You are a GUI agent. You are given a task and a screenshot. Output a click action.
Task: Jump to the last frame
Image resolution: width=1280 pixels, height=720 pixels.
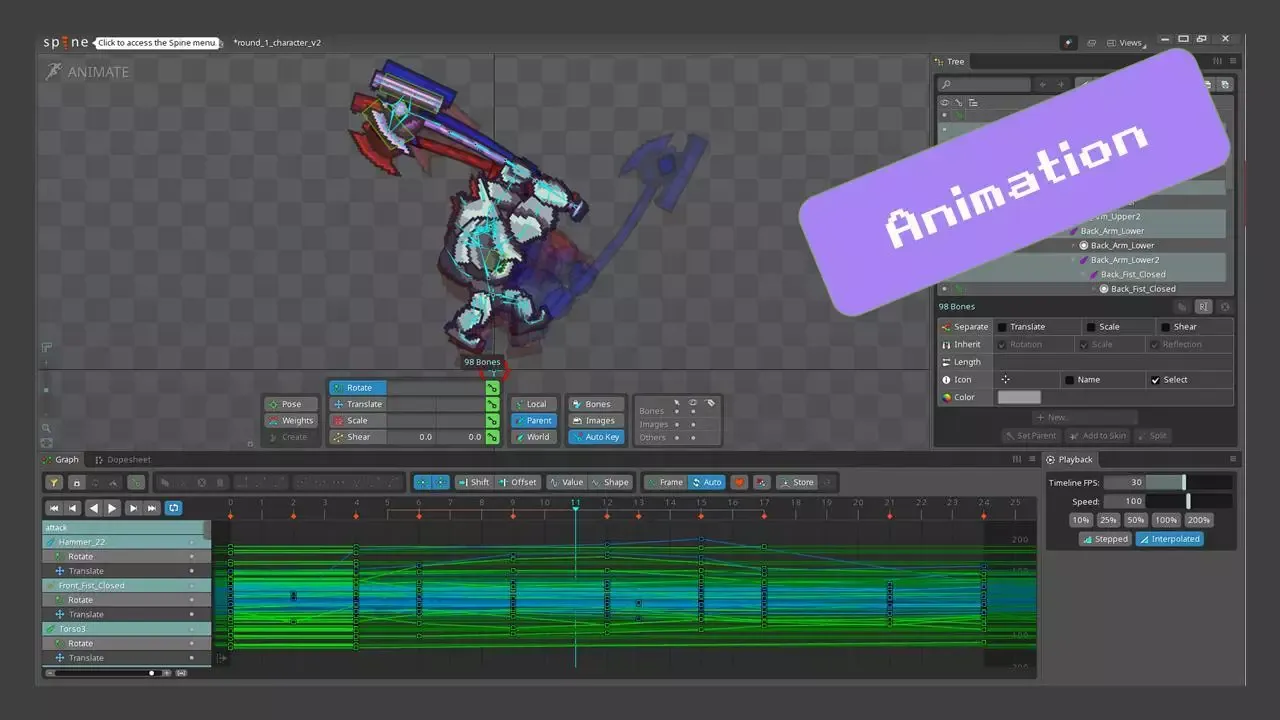(152, 508)
